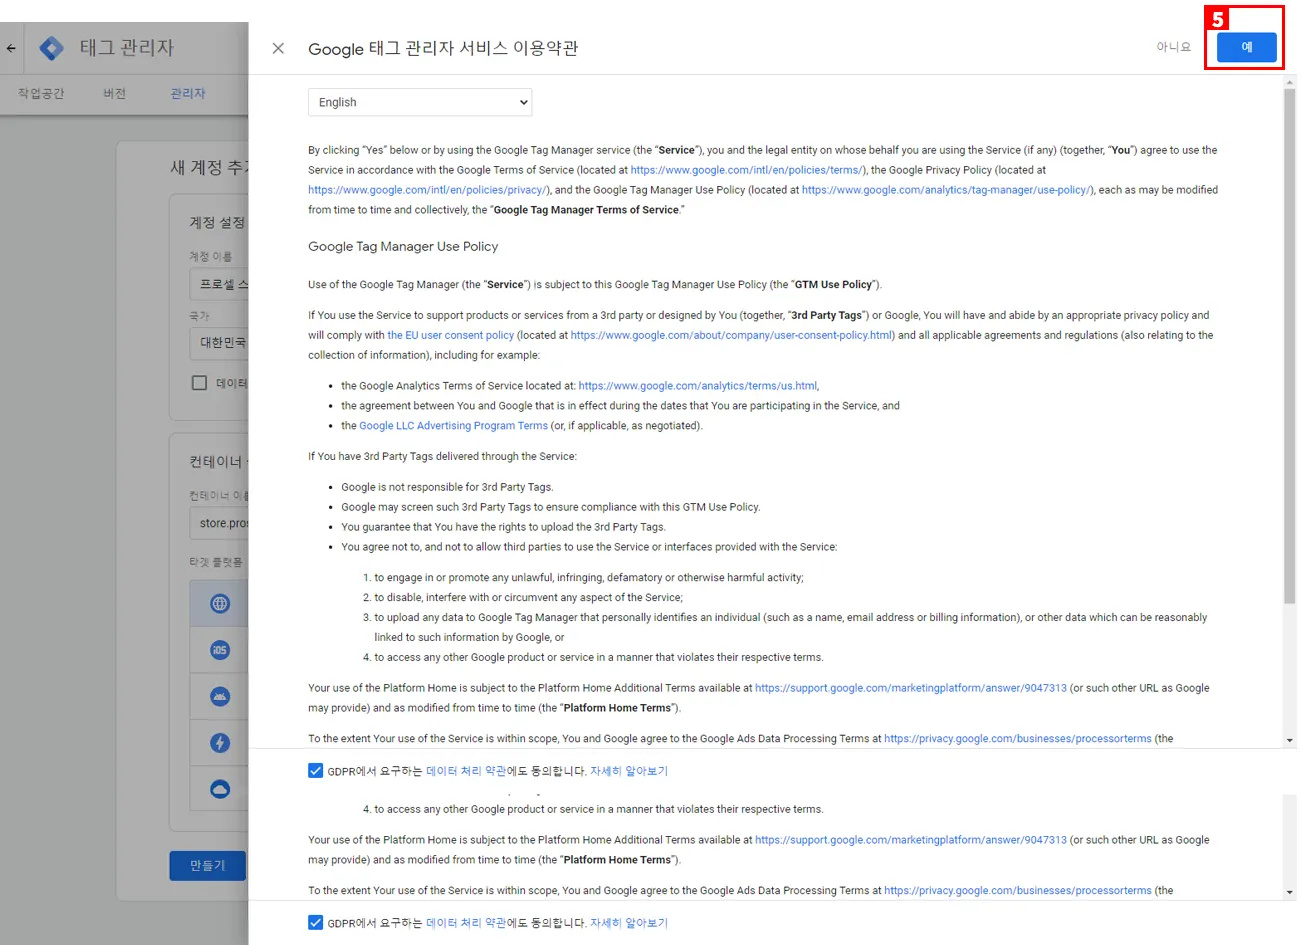Click the container name field showing store.pros
The height and width of the screenshot is (945, 1301).
[219, 523]
